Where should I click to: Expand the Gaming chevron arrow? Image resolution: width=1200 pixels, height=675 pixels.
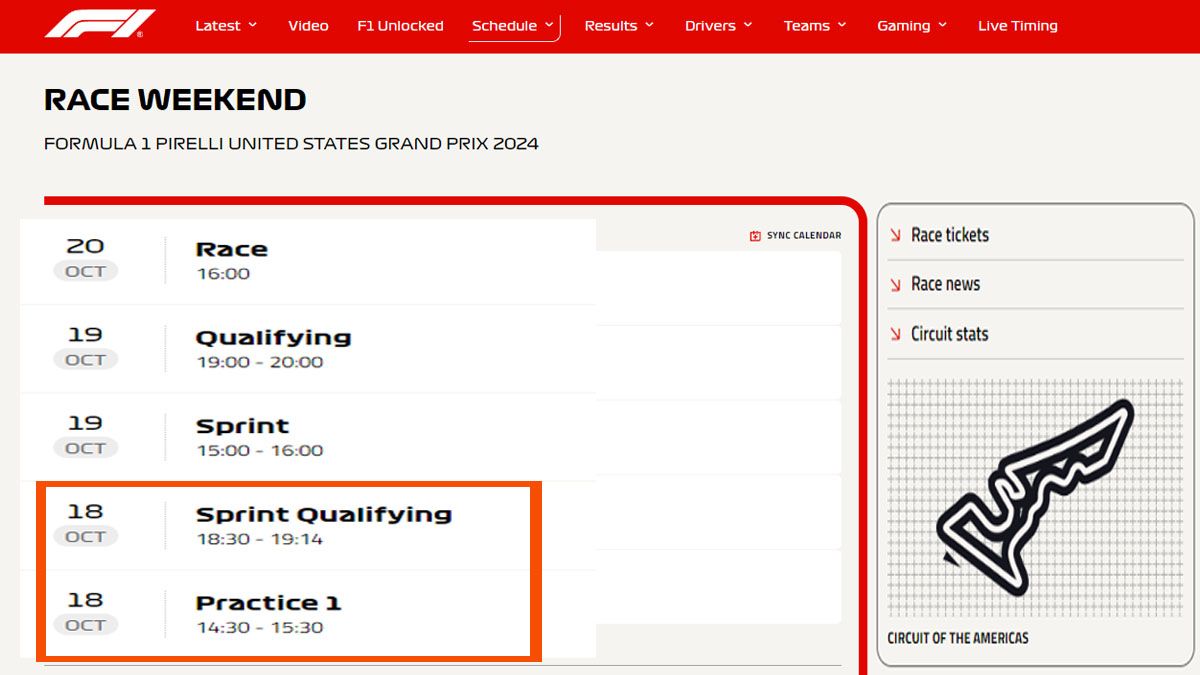(x=942, y=25)
